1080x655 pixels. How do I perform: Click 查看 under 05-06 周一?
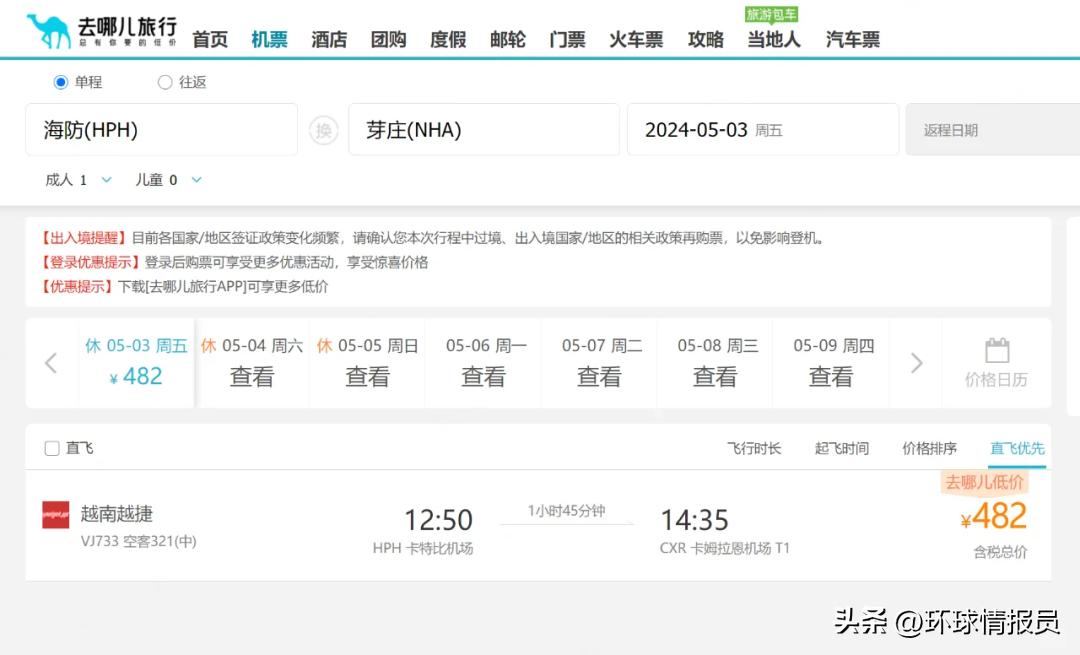click(484, 376)
